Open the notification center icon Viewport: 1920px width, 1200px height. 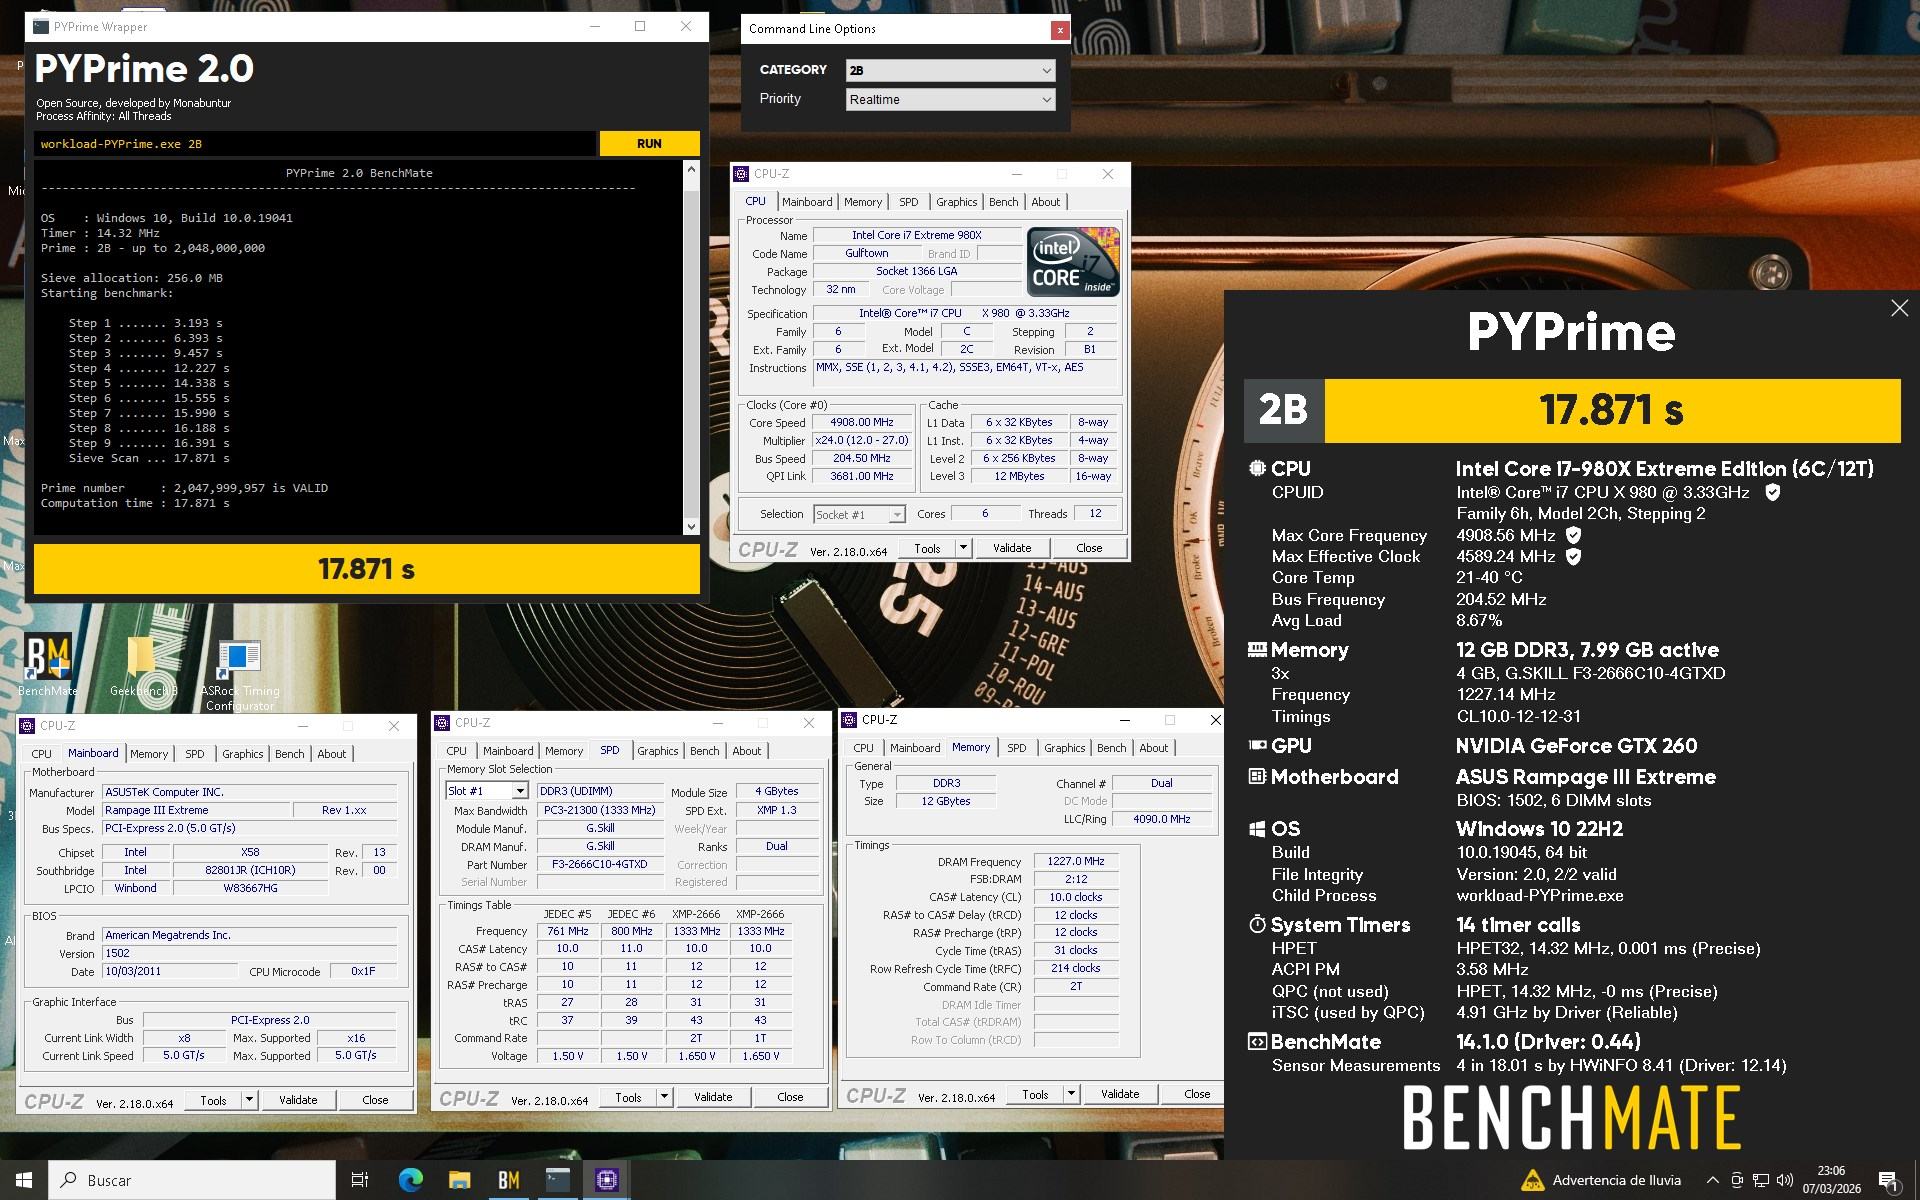[1888, 1180]
